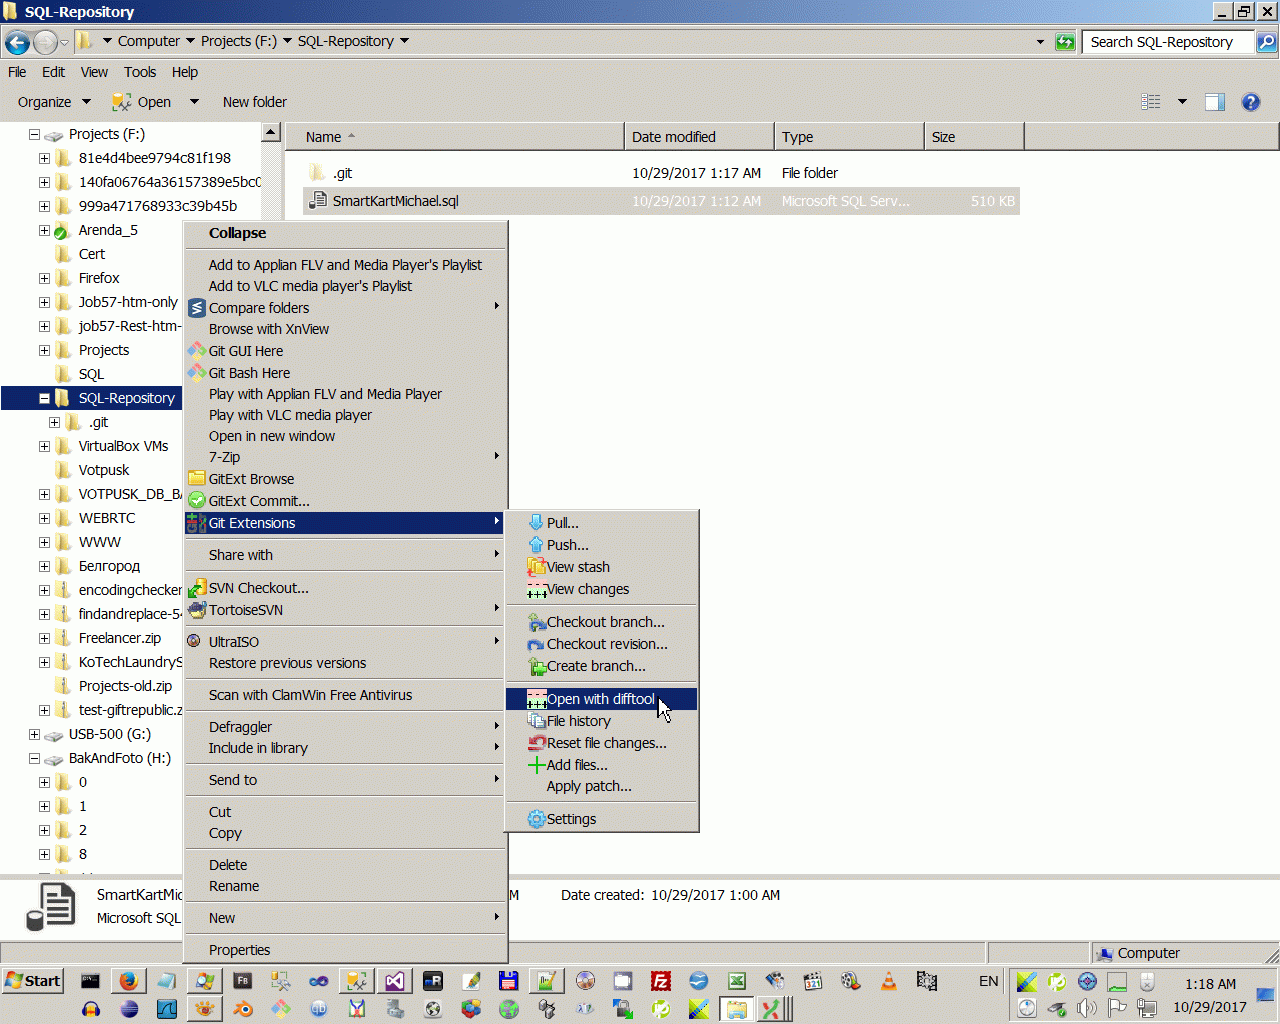Open Visual Studio from the taskbar

tap(395, 981)
